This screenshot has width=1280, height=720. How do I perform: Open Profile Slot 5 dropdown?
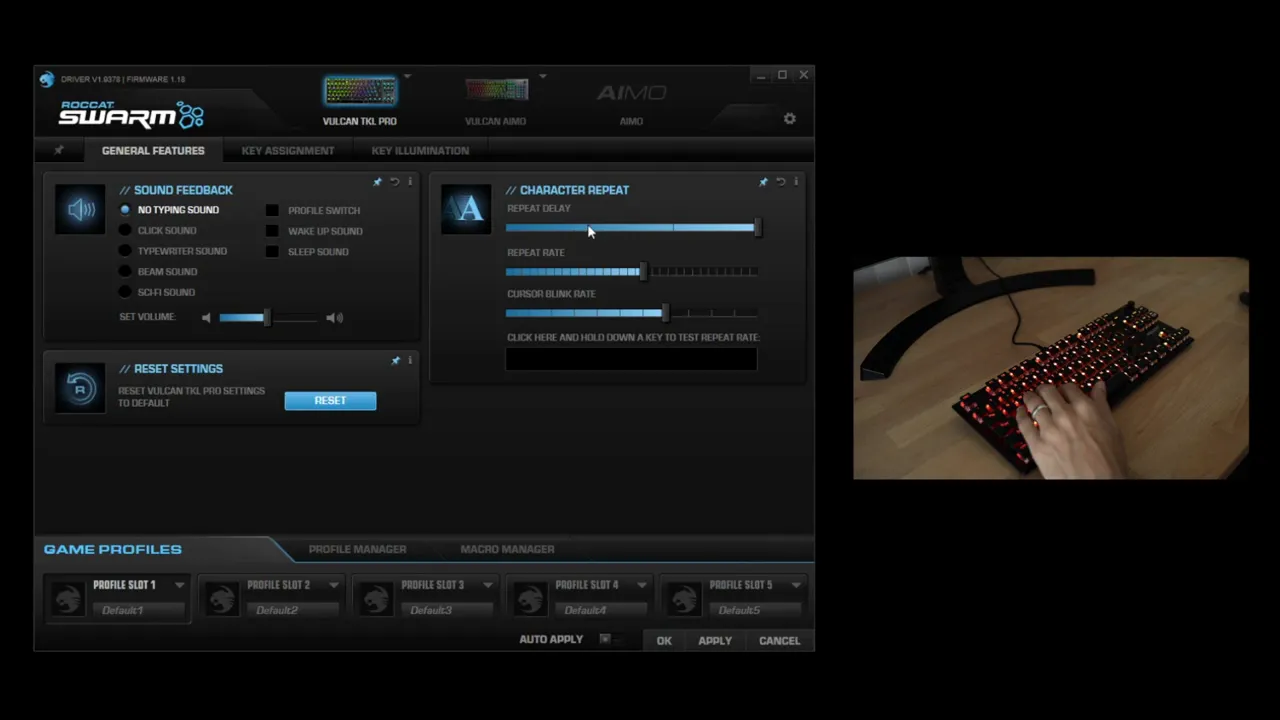click(x=796, y=585)
